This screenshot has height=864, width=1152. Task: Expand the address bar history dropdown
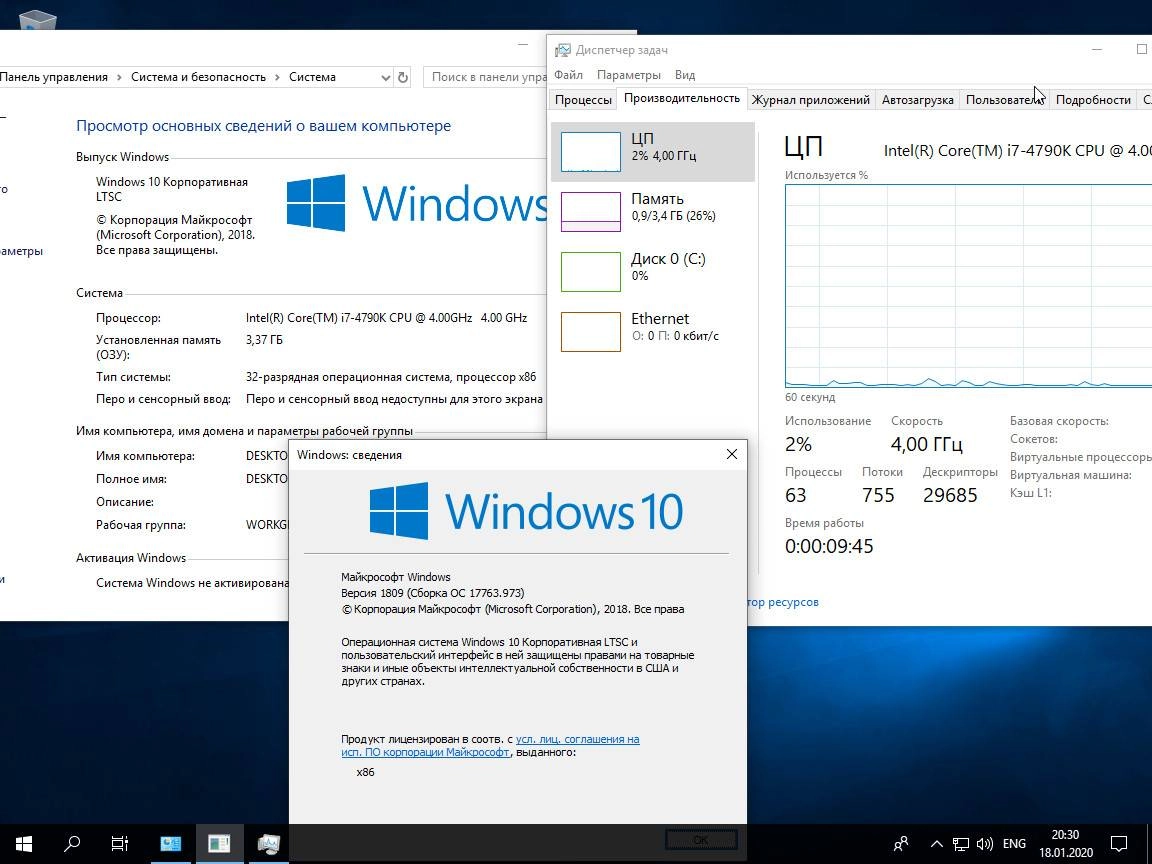click(386, 77)
